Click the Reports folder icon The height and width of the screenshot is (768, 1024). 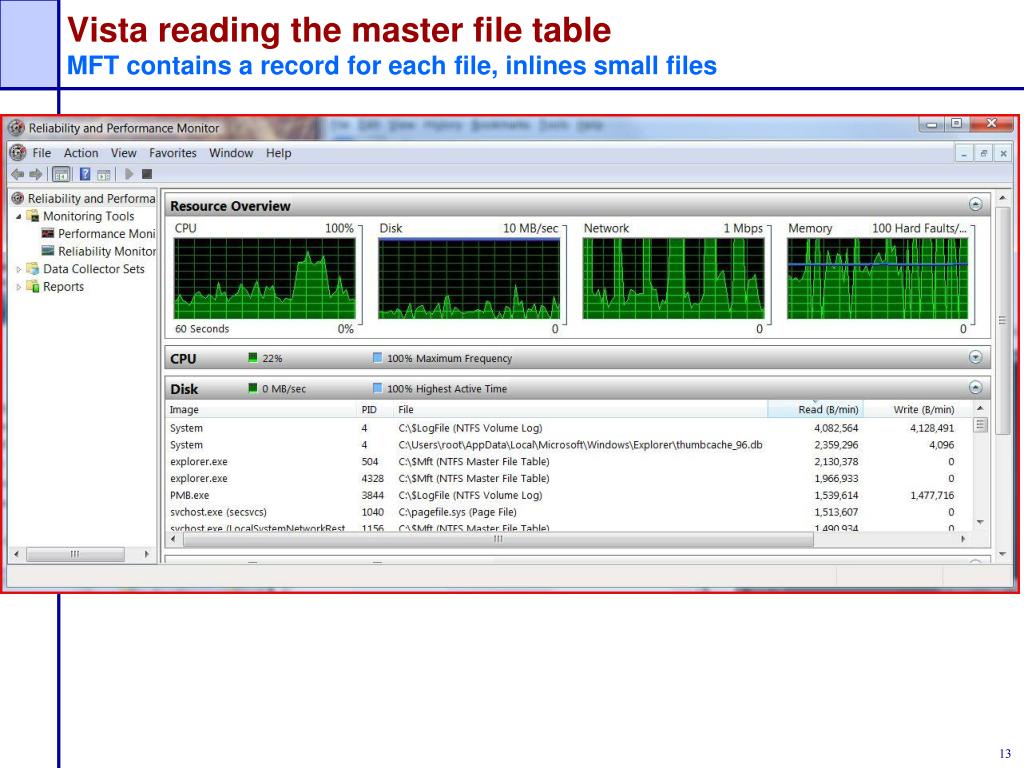(x=33, y=286)
